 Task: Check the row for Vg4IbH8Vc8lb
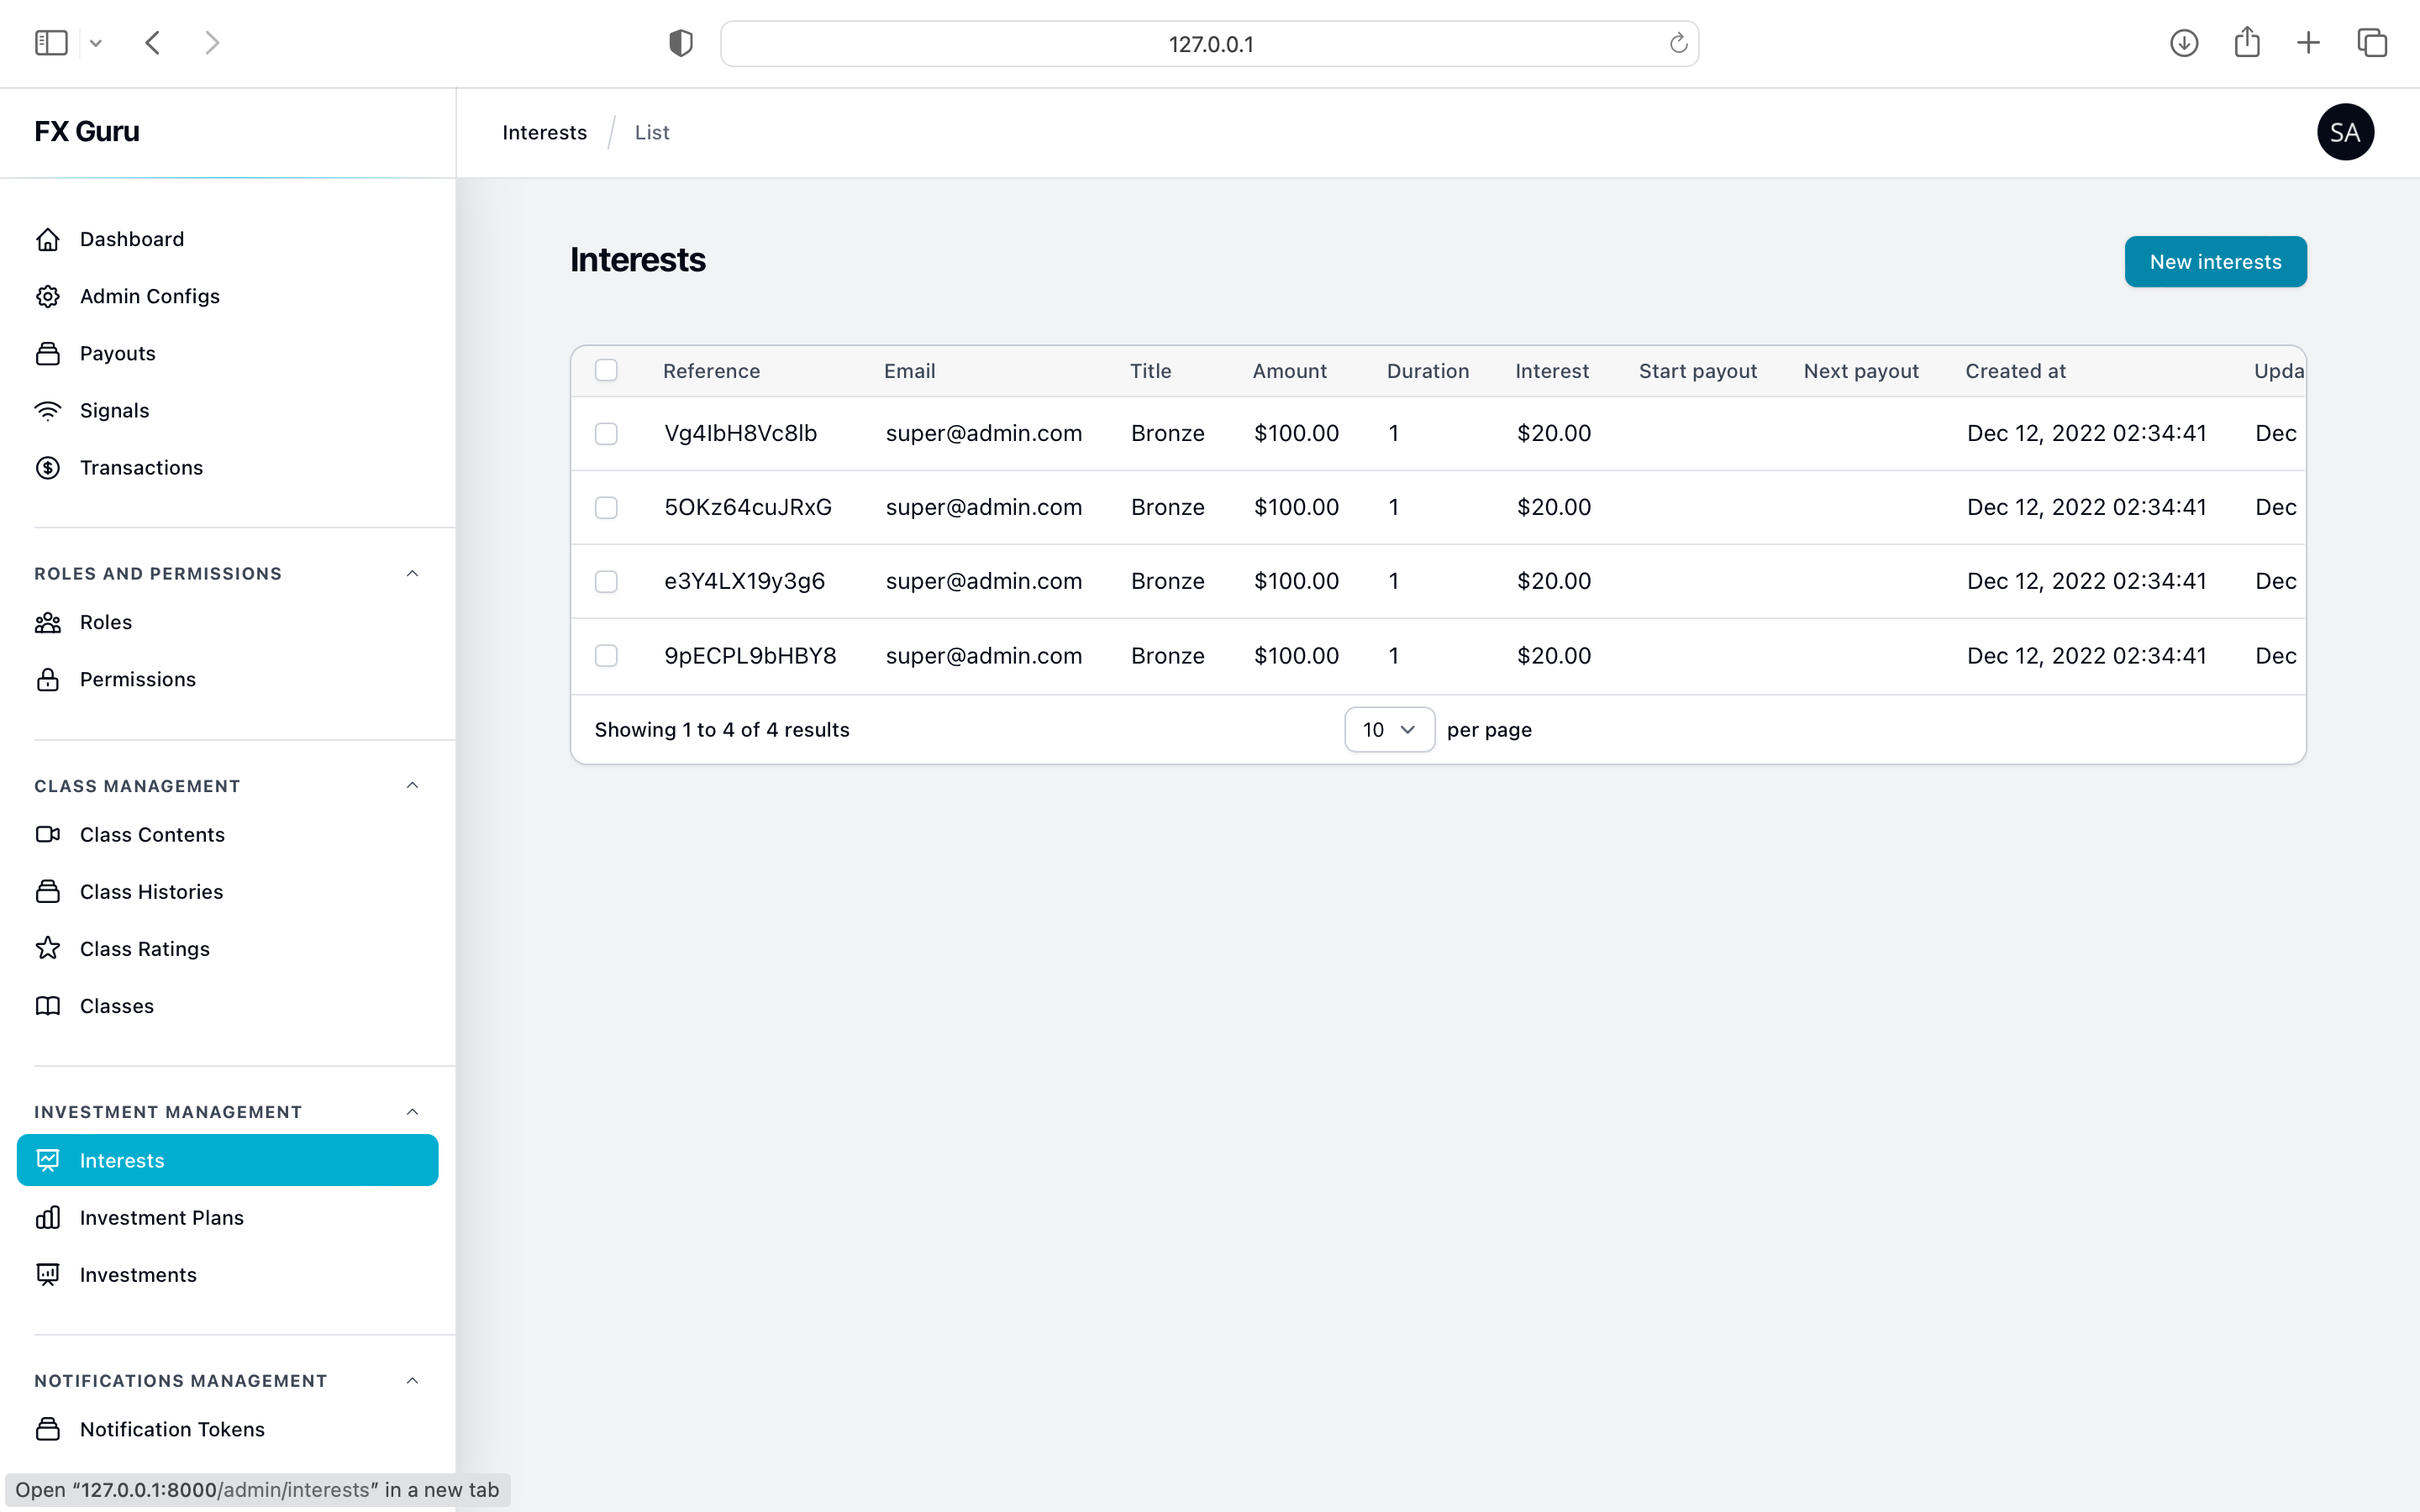point(606,434)
